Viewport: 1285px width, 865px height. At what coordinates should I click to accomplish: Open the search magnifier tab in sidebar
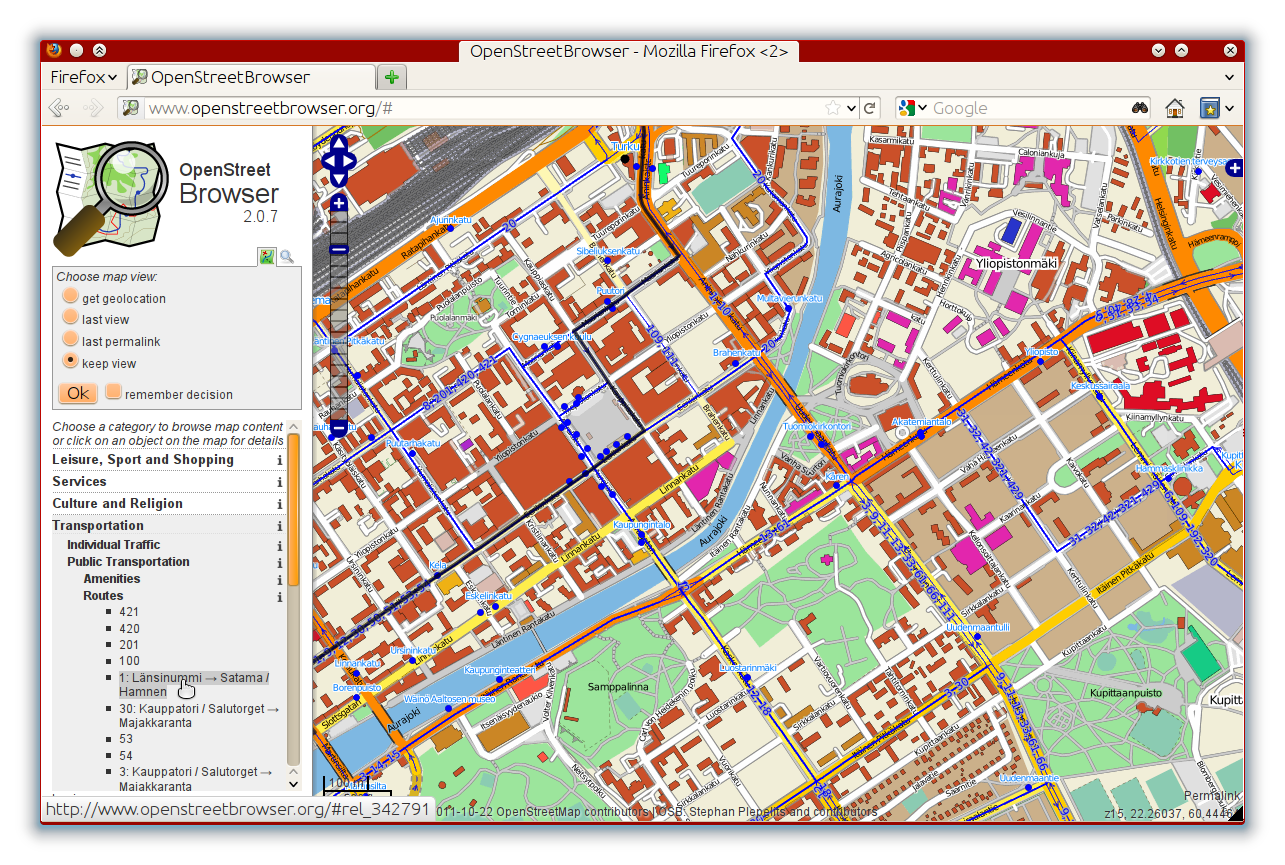(287, 256)
